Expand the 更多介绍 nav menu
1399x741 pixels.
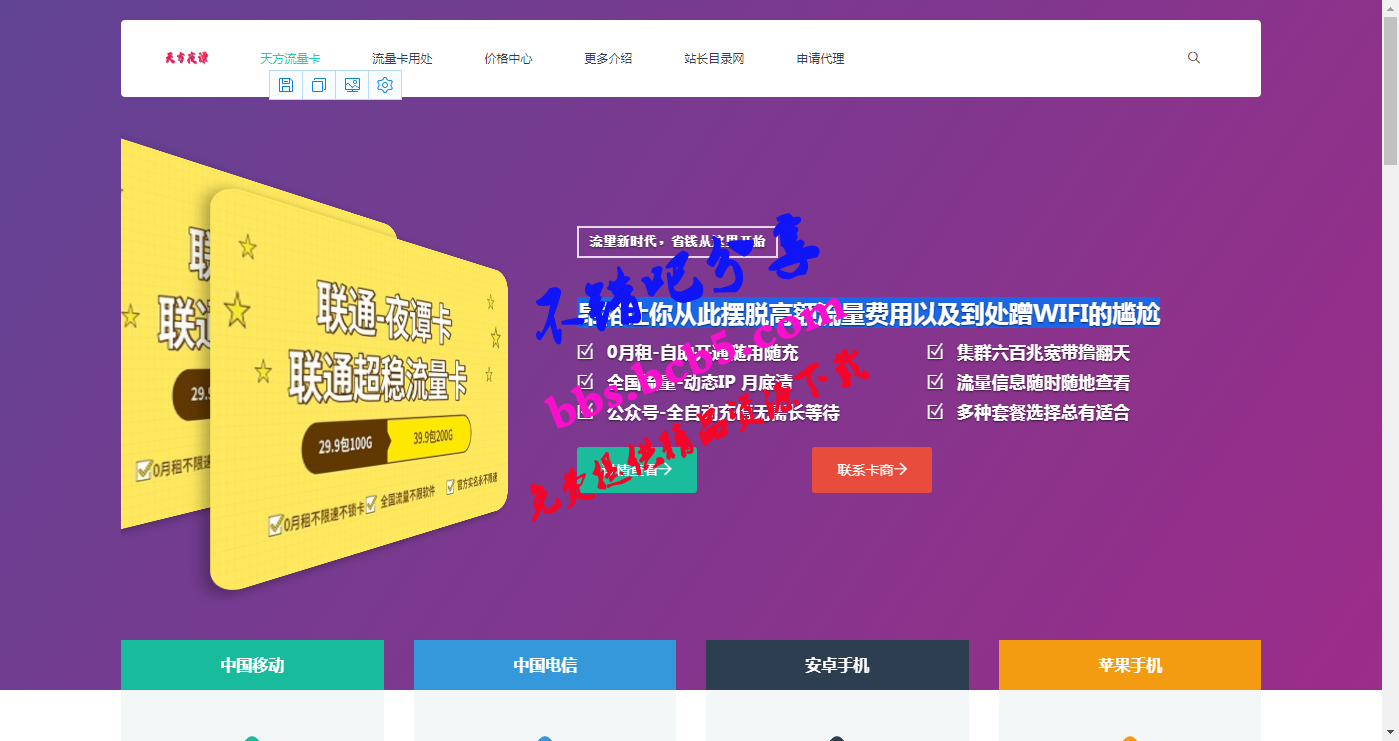pyautogui.click(x=608, y=59)
